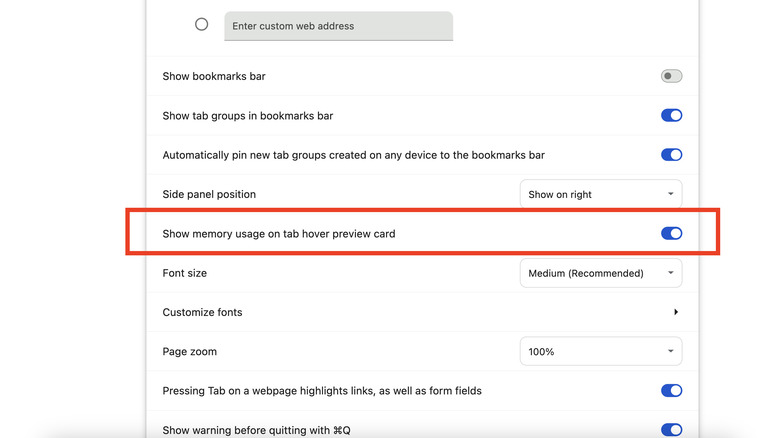Turn off memory usage on hover card
Screen dimensions: 780x438
tap(671, 234)
